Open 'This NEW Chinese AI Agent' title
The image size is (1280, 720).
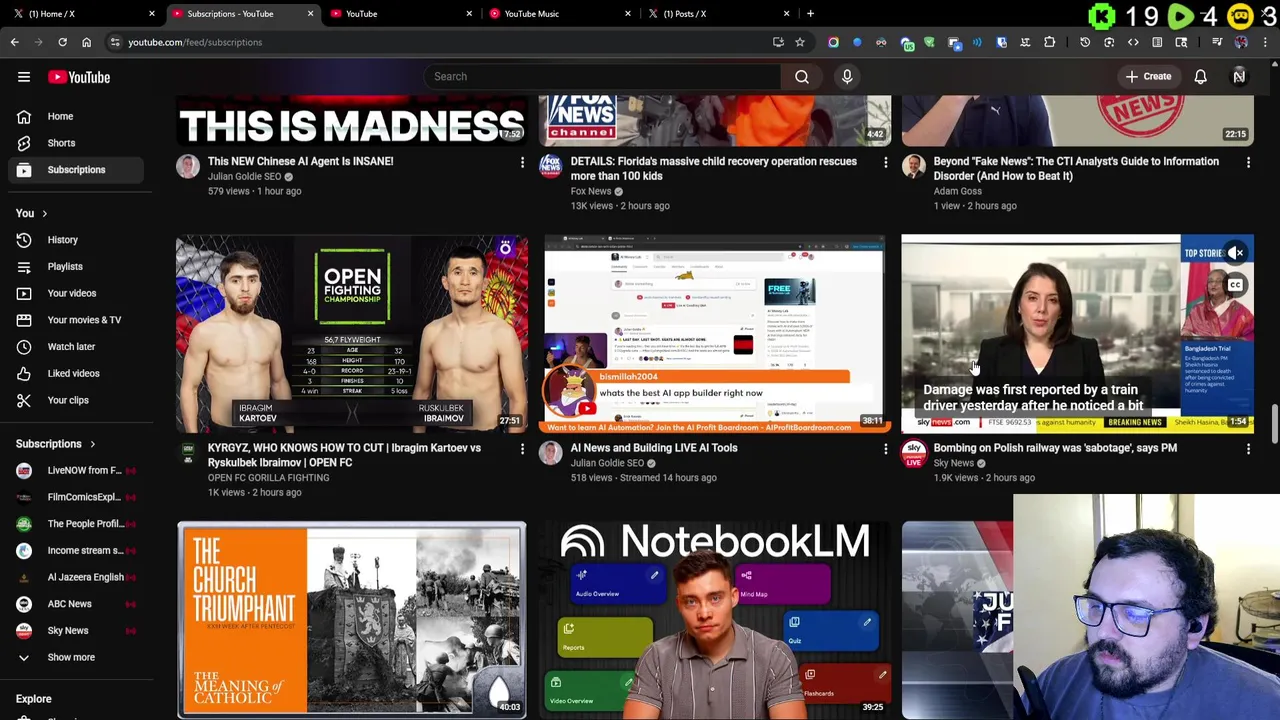point(300,161)
